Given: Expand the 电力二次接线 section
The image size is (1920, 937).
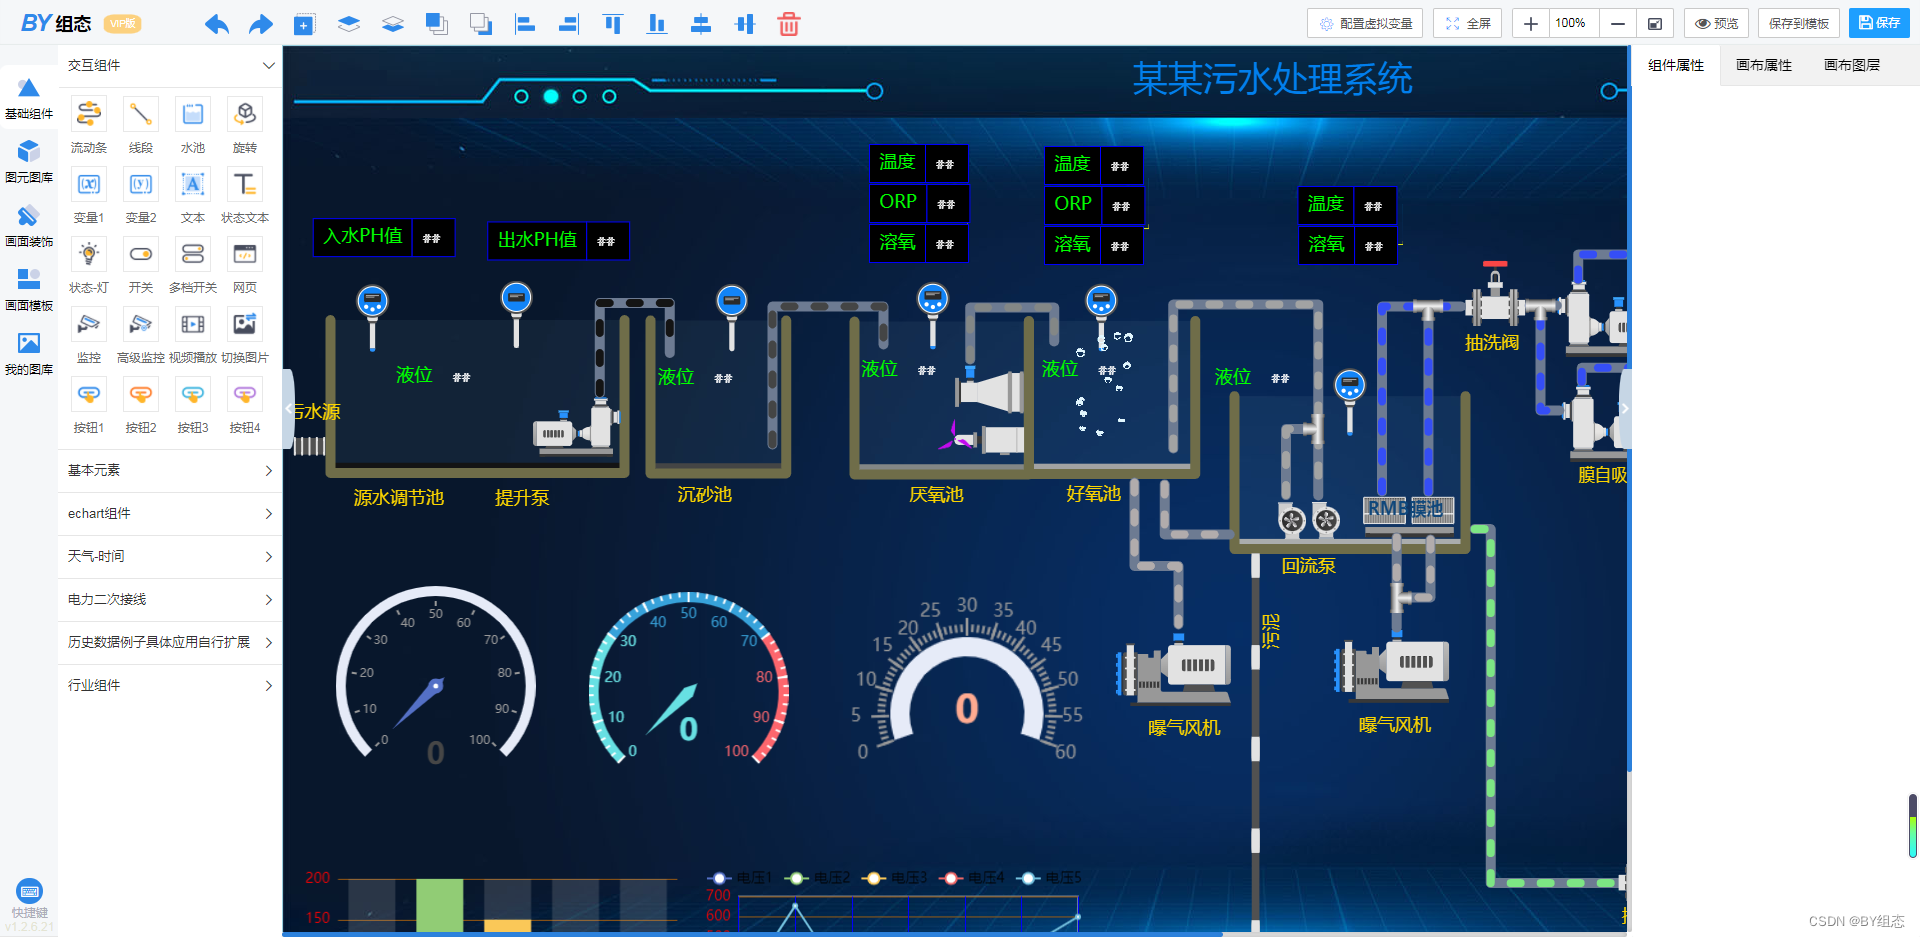Looking at the screenshot, I should pyautogui.click(x=170, y=599).
